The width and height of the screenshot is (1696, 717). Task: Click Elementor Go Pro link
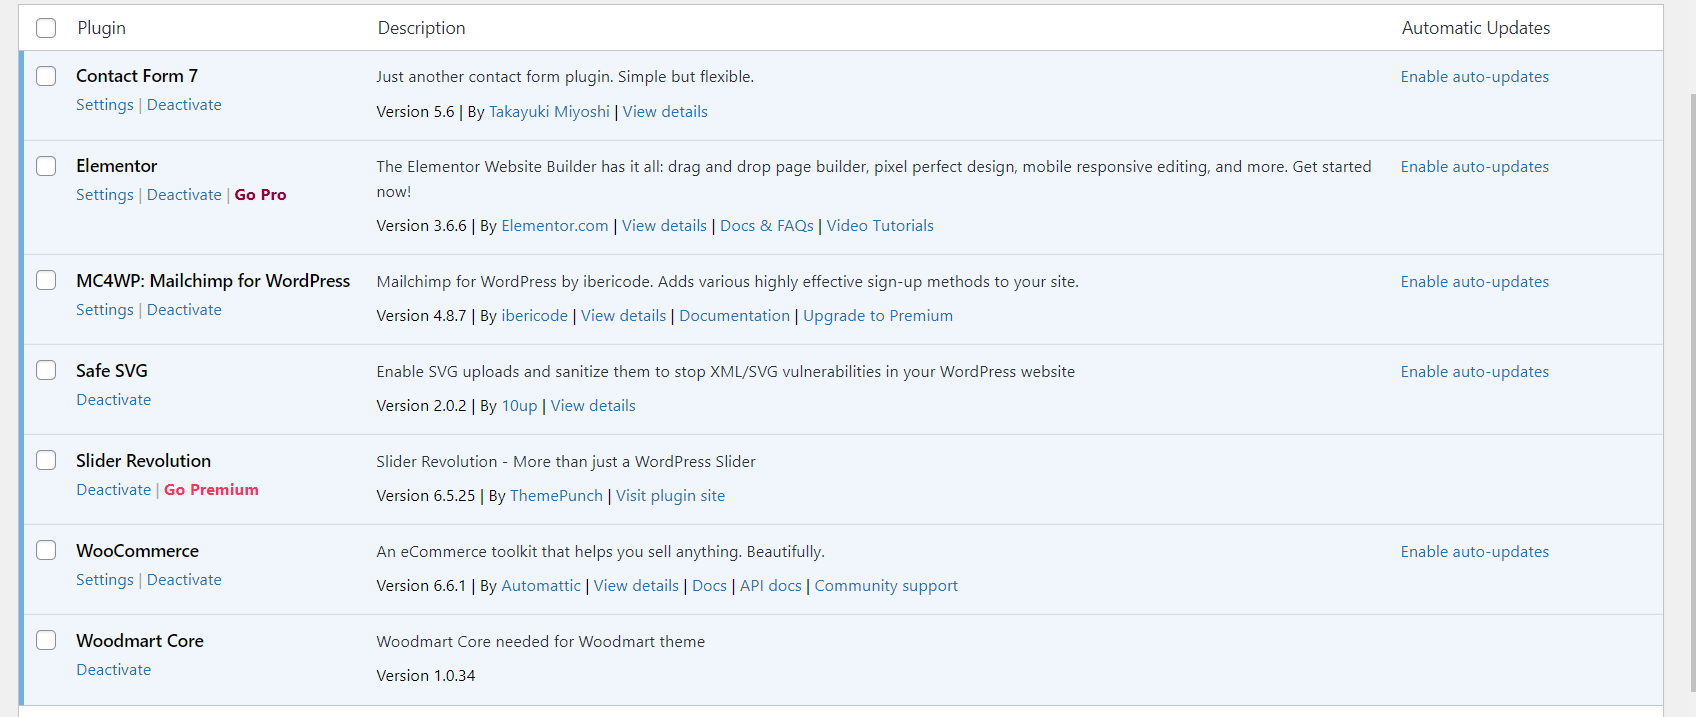point(260,195)
